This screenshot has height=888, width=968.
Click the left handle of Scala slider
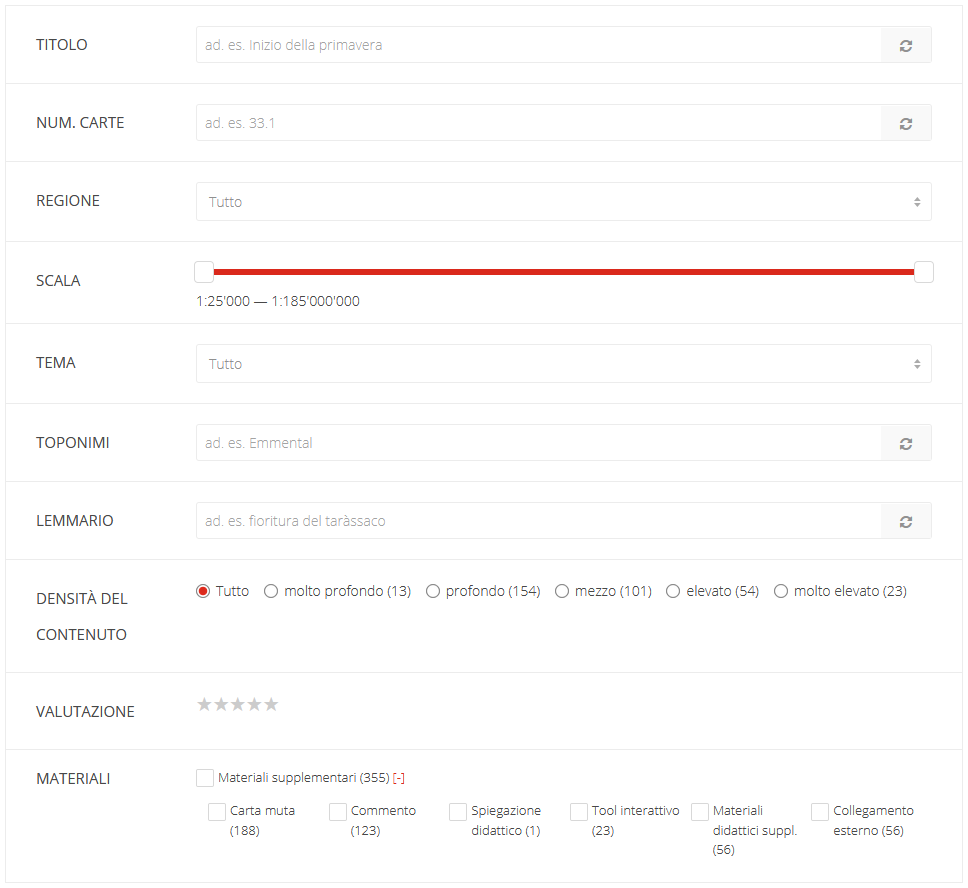point(204,272)
